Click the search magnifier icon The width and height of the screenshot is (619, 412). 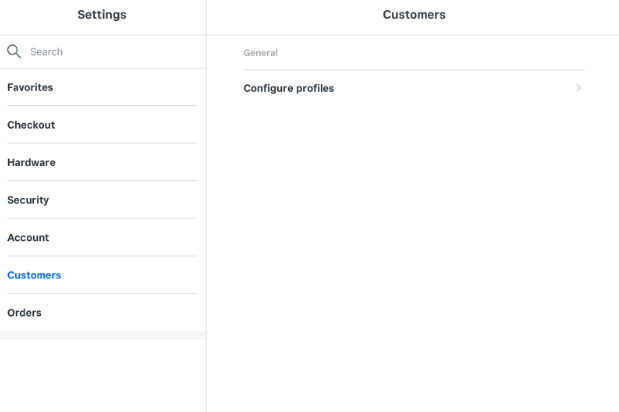click(x=14, y=51)
